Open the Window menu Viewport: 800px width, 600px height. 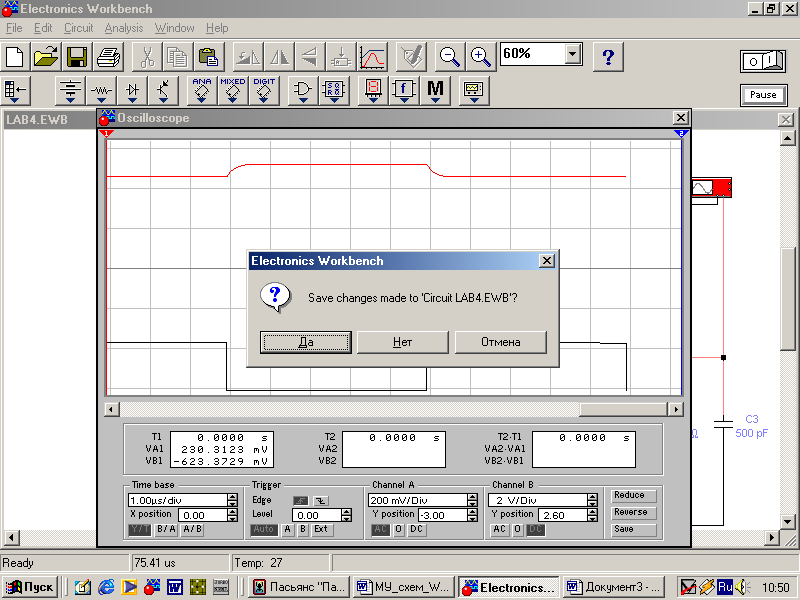174,28
